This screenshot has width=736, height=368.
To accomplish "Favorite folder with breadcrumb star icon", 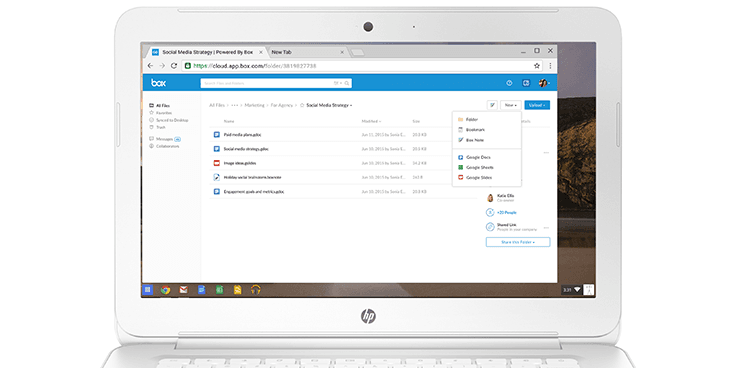I will [302, 105].
